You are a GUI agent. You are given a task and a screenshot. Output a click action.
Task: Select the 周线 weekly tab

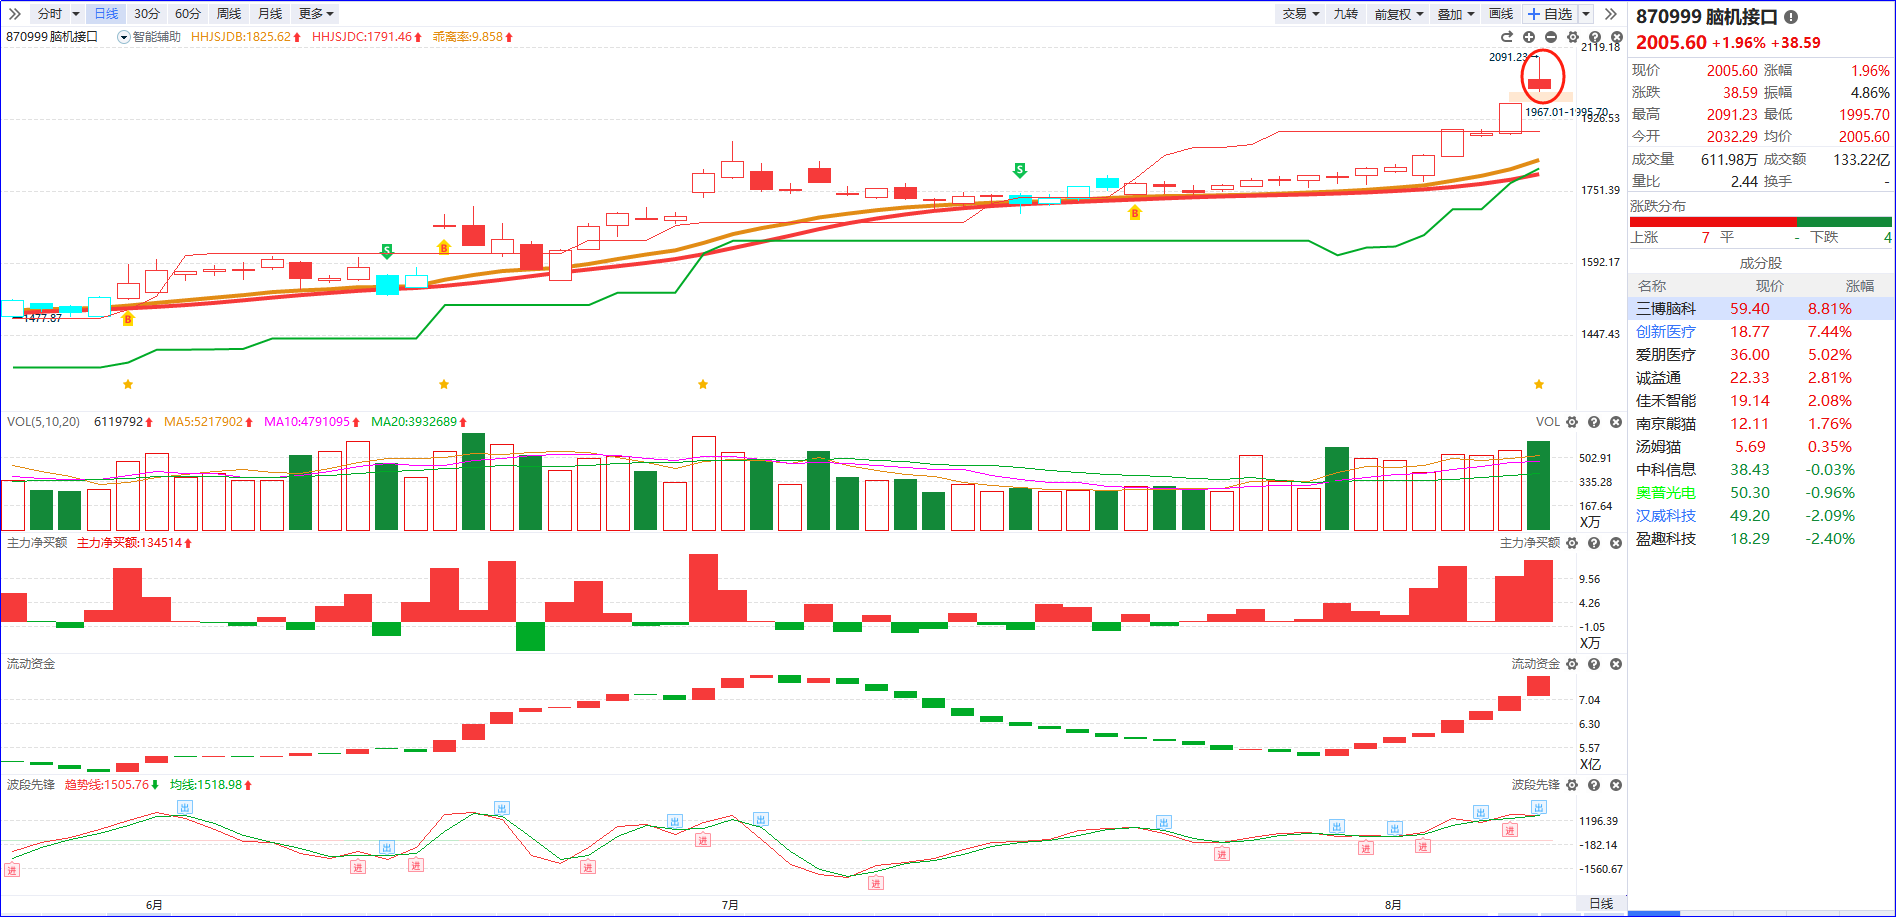pyautogui.click(x=229, y=14)
